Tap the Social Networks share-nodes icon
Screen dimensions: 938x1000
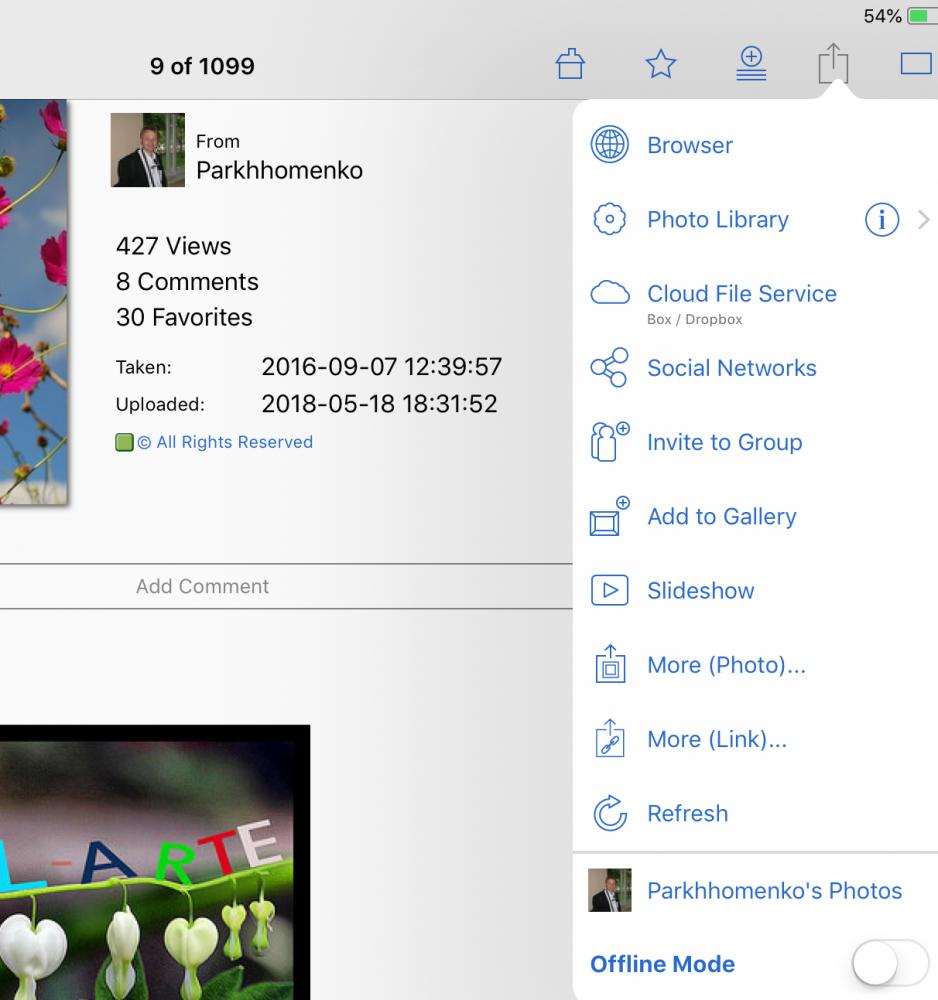[610, 367]
